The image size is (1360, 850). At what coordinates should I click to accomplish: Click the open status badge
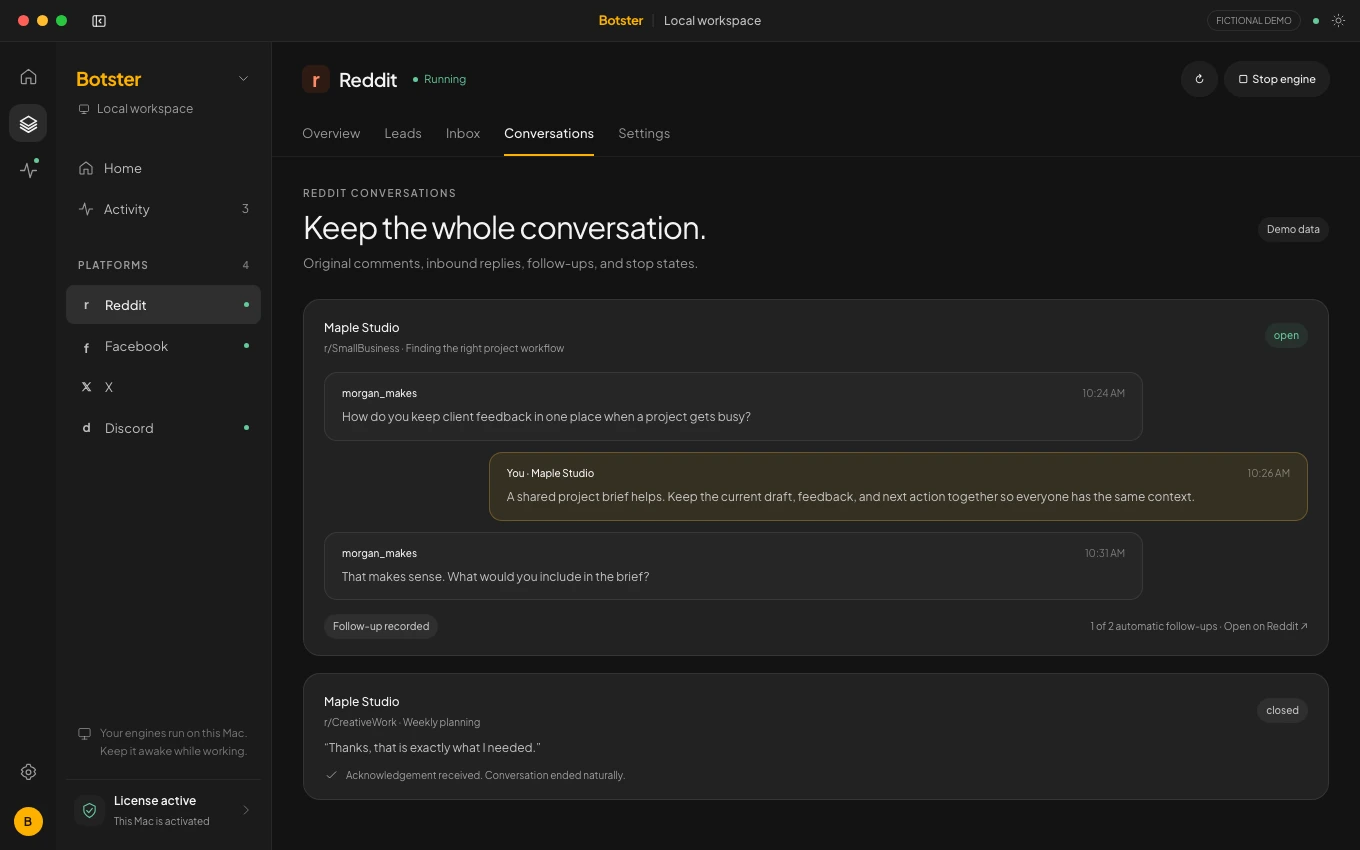pos(1286,336)
